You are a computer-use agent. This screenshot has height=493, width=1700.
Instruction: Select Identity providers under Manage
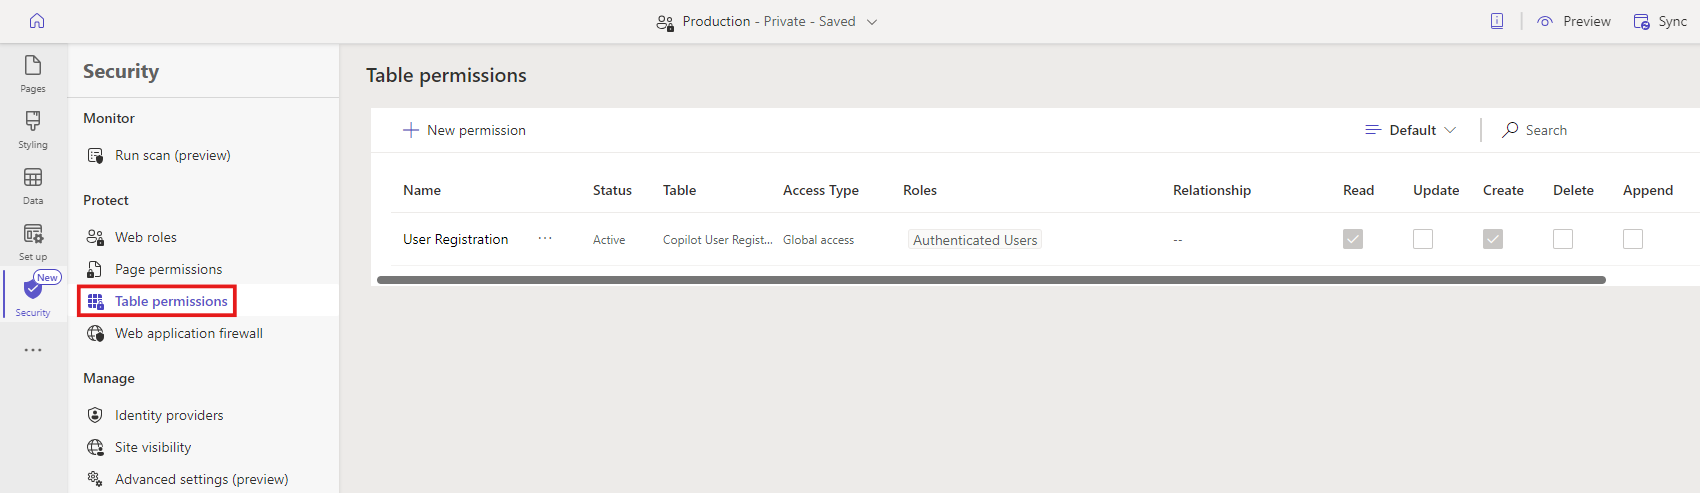pyautogui.click(x=168, y=415)
